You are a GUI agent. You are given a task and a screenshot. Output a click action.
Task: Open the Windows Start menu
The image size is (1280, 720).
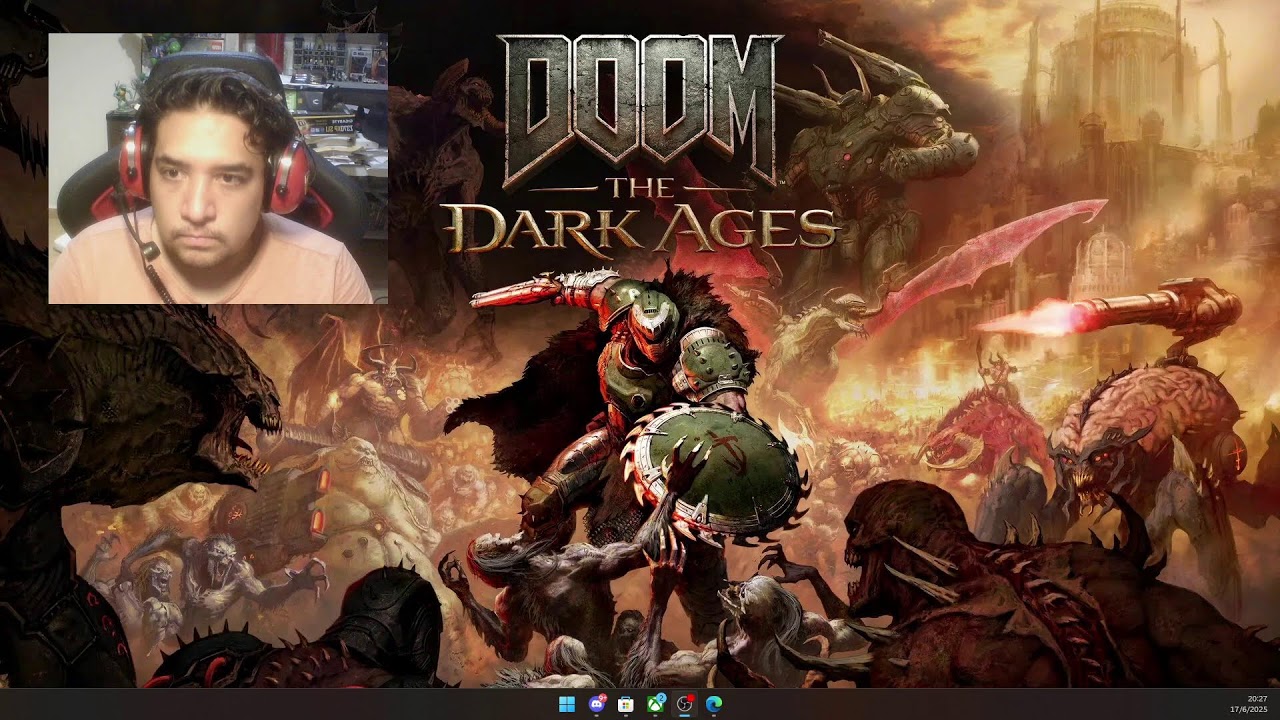click(567, 704)
